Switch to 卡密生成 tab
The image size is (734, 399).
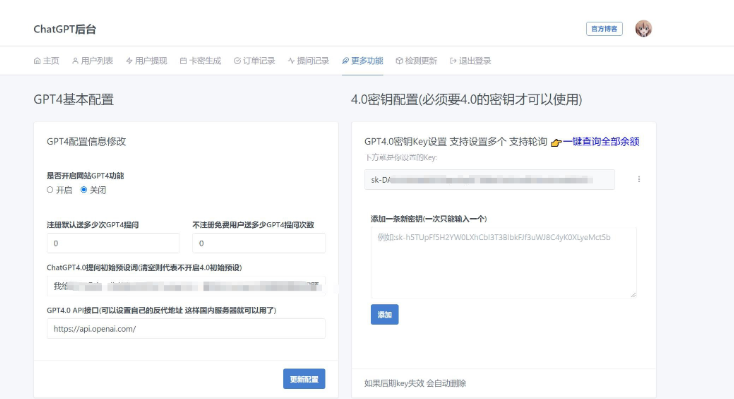tap(200, 61)
